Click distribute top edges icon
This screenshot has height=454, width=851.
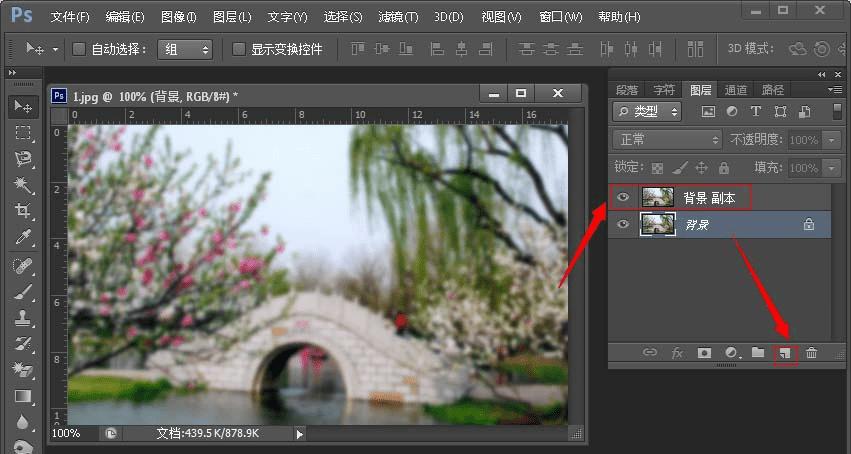coord(526,49)
